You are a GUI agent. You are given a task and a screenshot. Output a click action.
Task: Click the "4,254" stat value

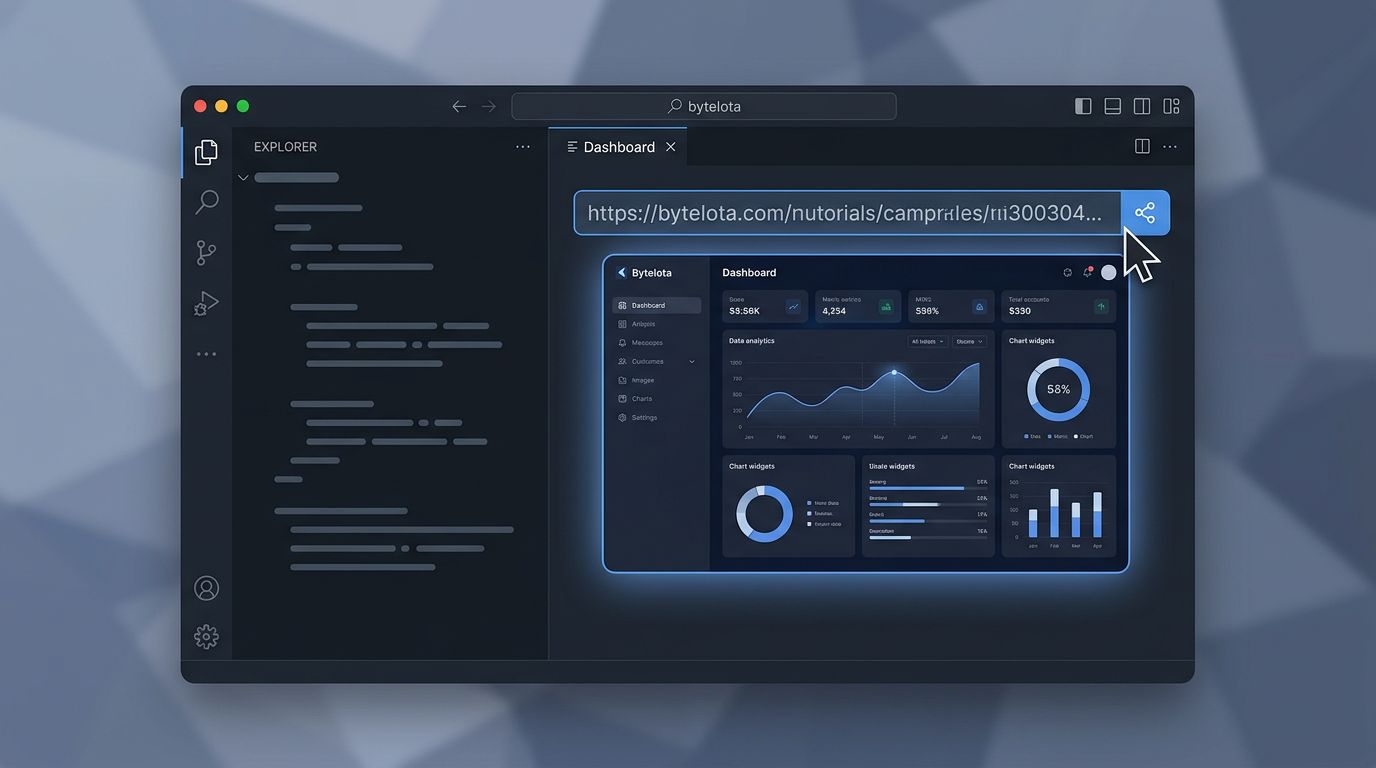(834, 311)
